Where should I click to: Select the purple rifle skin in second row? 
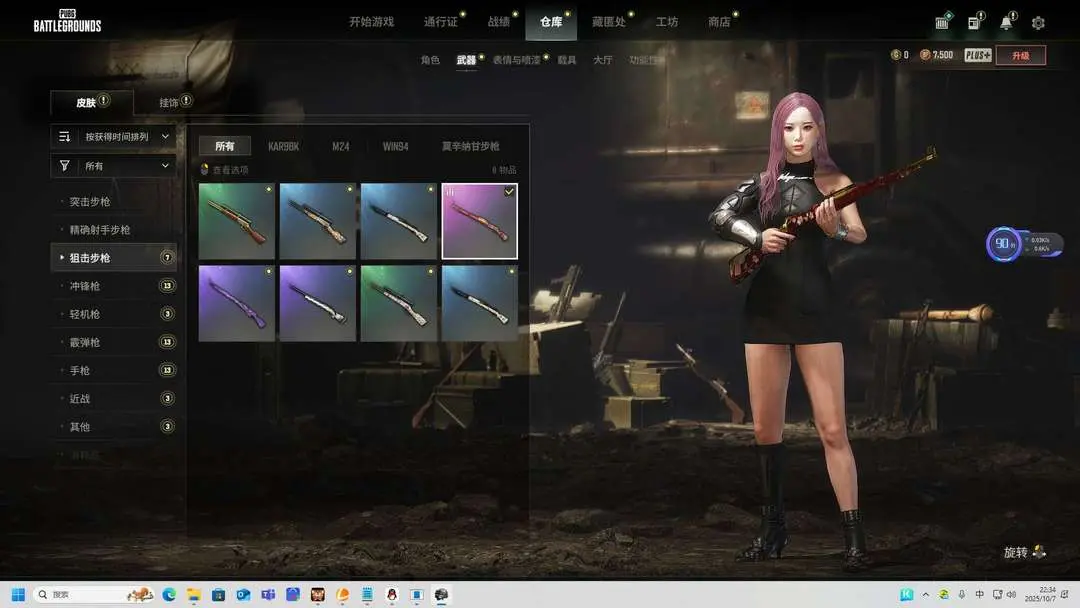(x=237, y=303)
